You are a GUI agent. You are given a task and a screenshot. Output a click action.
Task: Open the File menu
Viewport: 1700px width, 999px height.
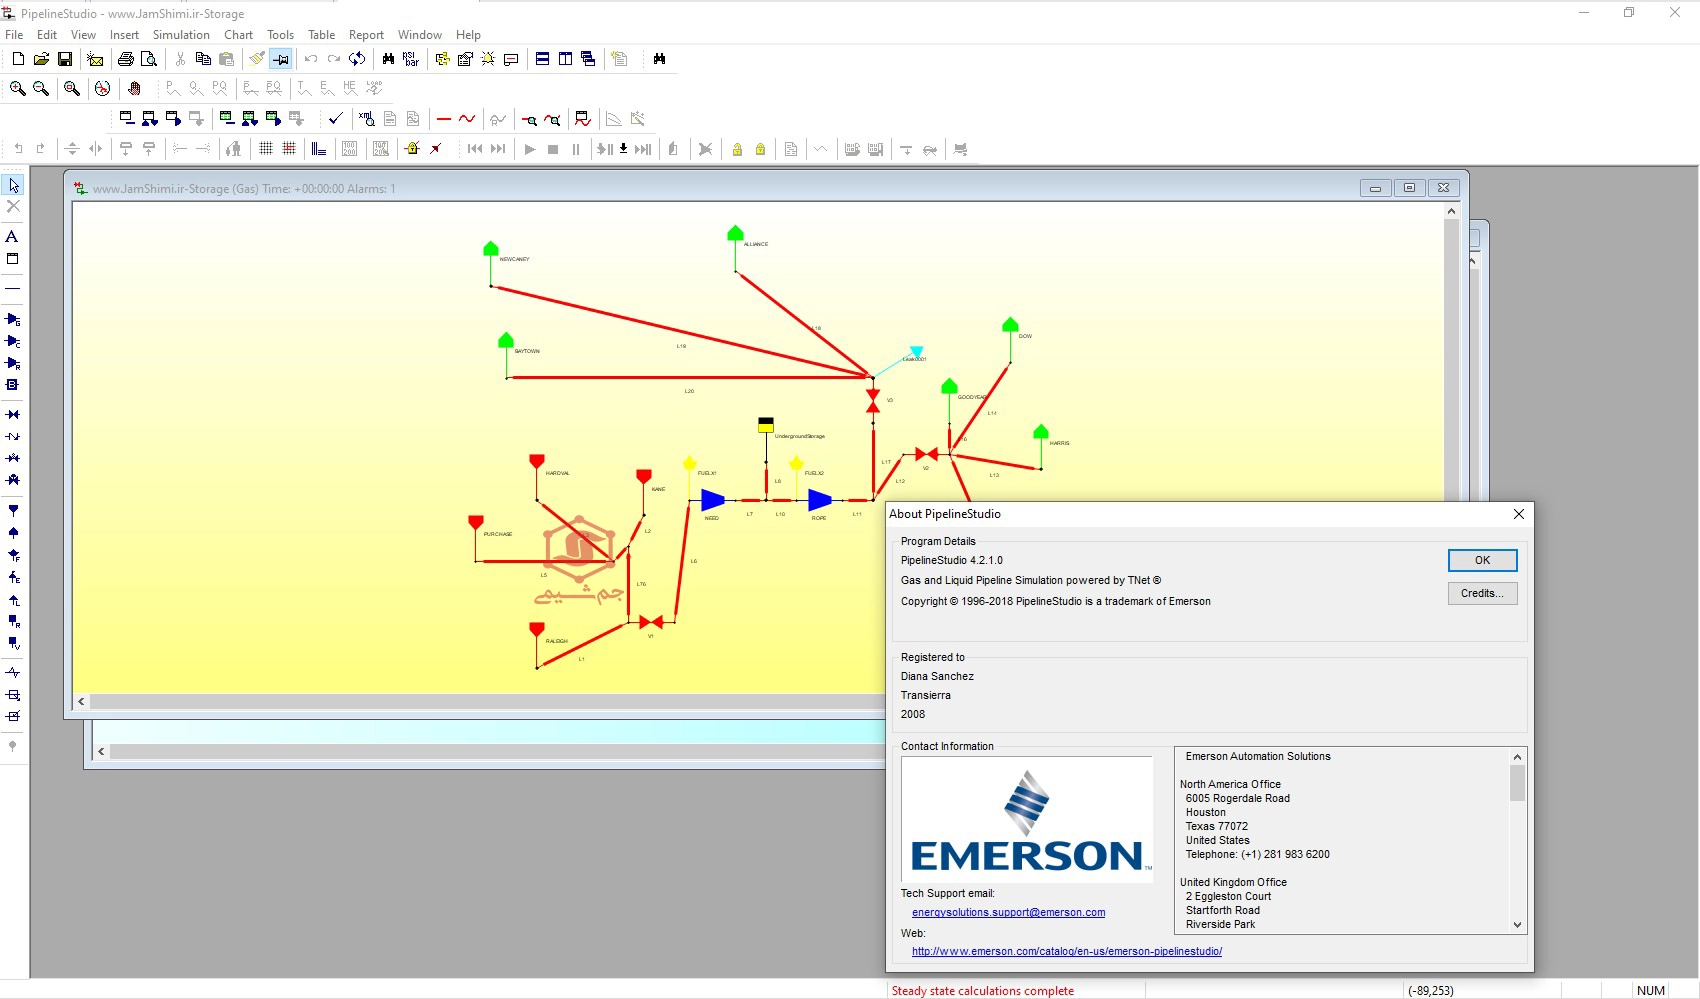[x=14, y=35]
